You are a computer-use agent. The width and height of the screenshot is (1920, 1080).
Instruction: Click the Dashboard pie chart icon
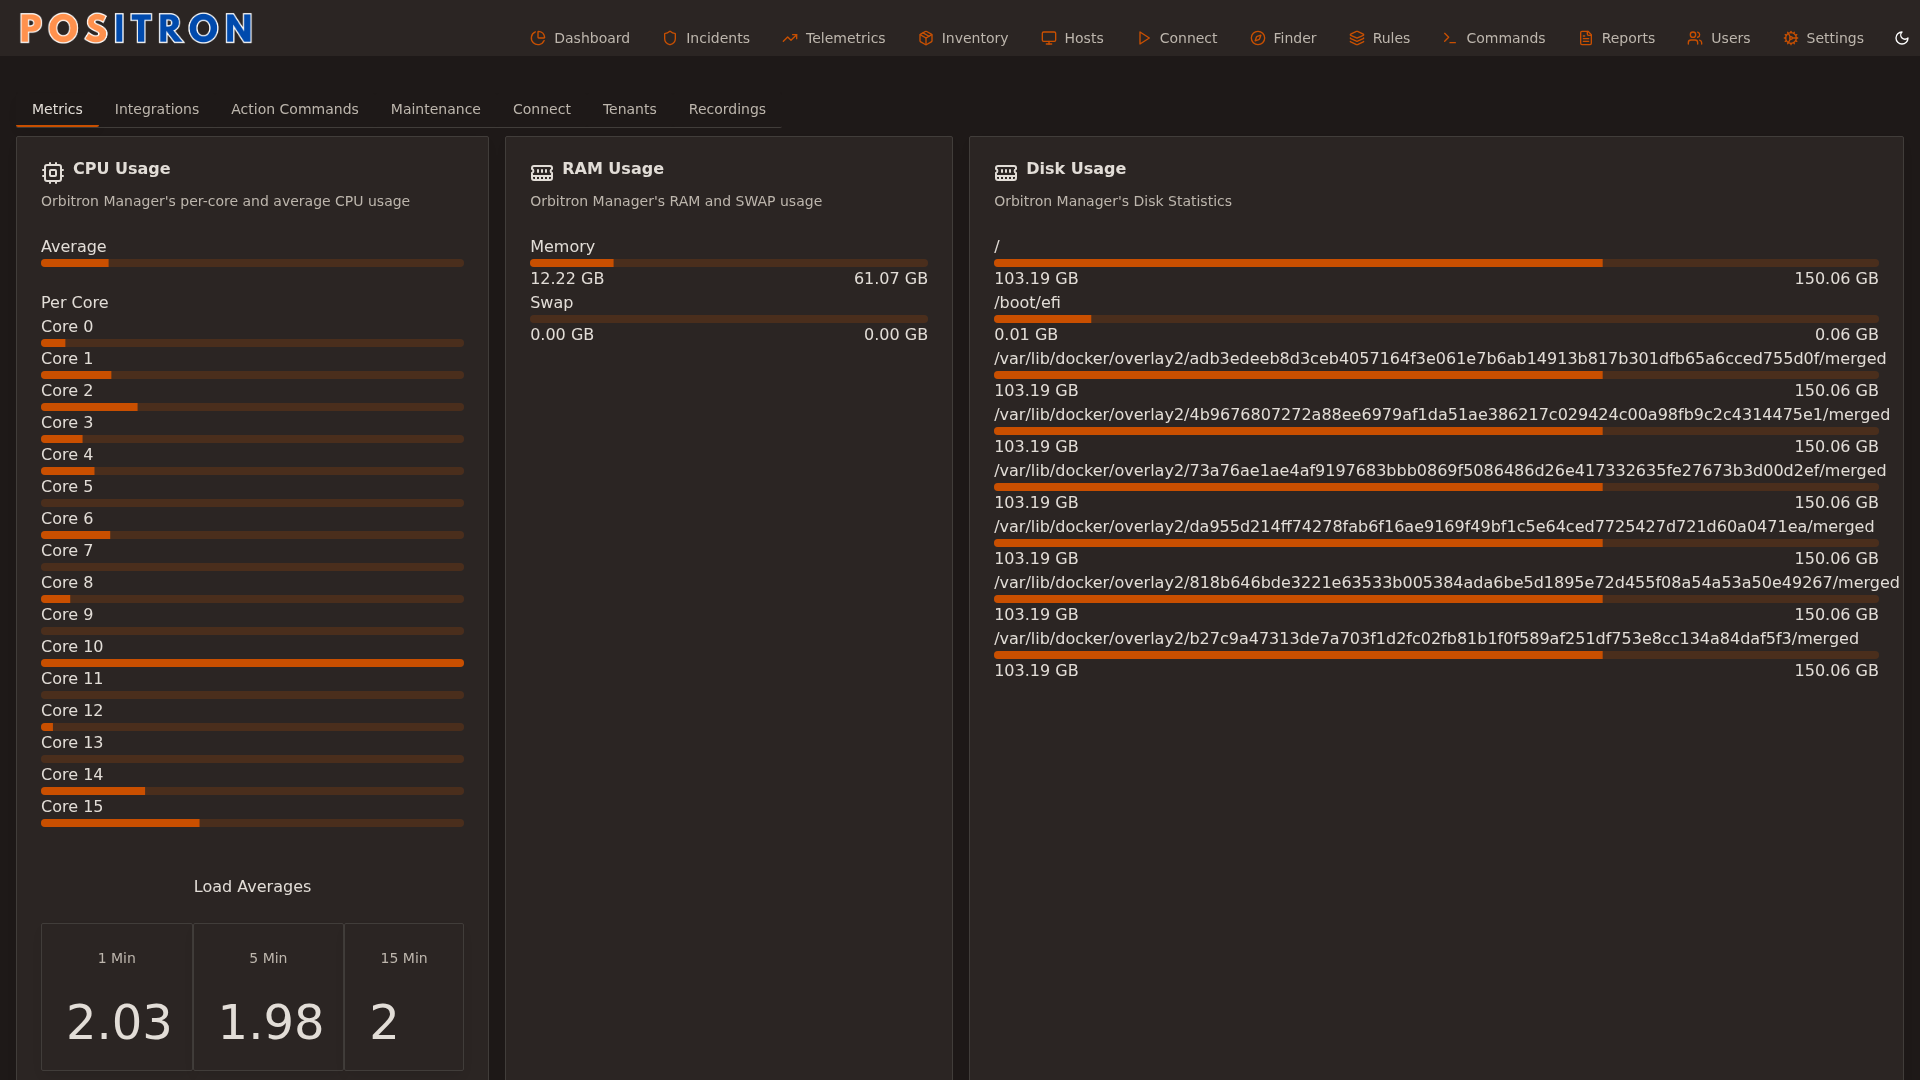pos(538,38)
